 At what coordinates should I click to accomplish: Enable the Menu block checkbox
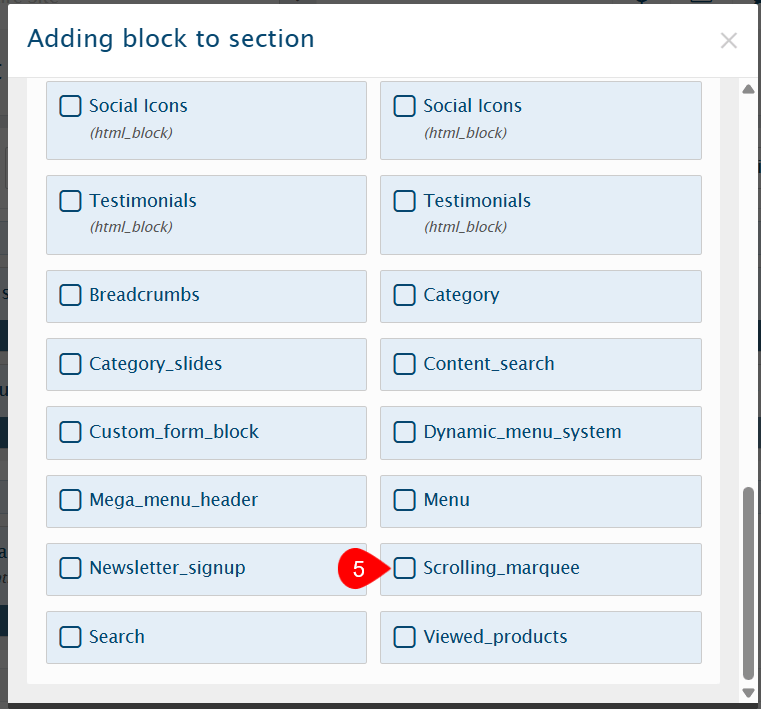(404, 500)
